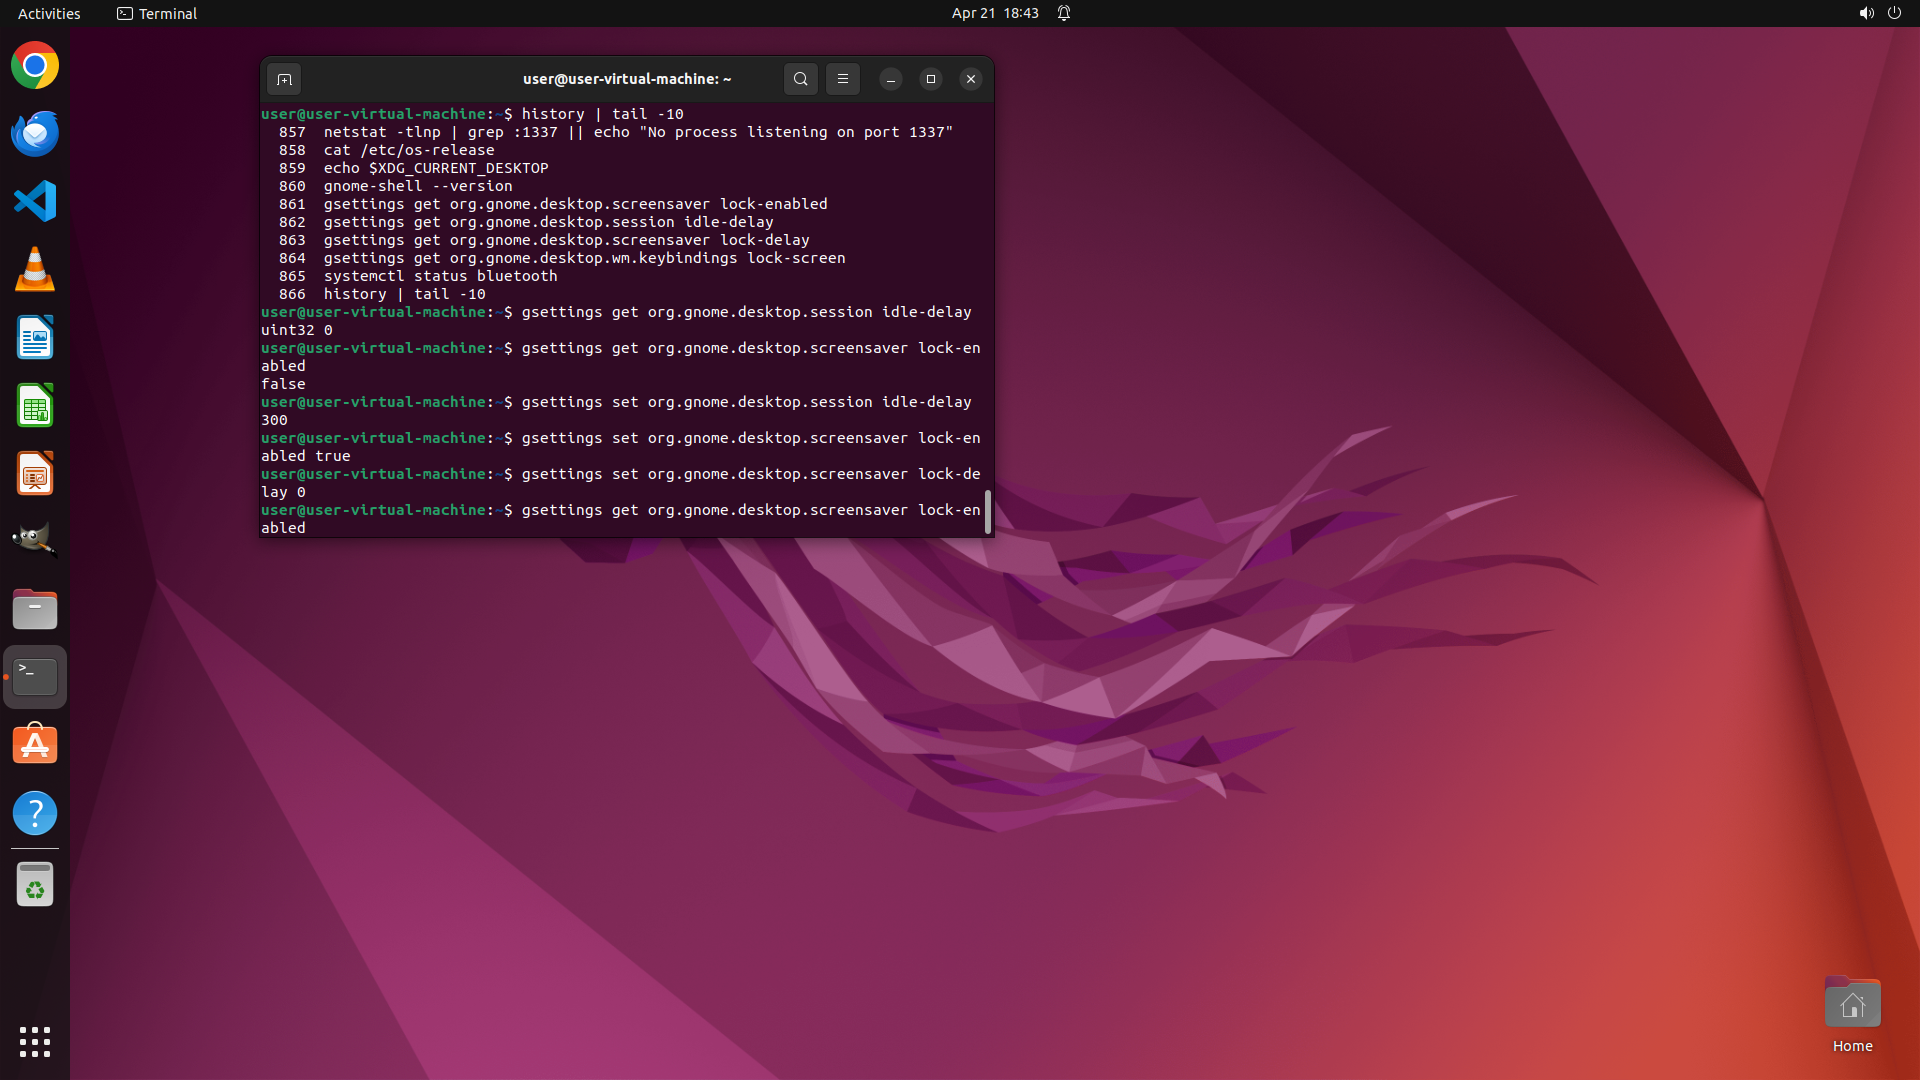The height and width of the screenshot is (1080, 1920).
Task: Open VLC media player
Action: click(x=35, y=269)
